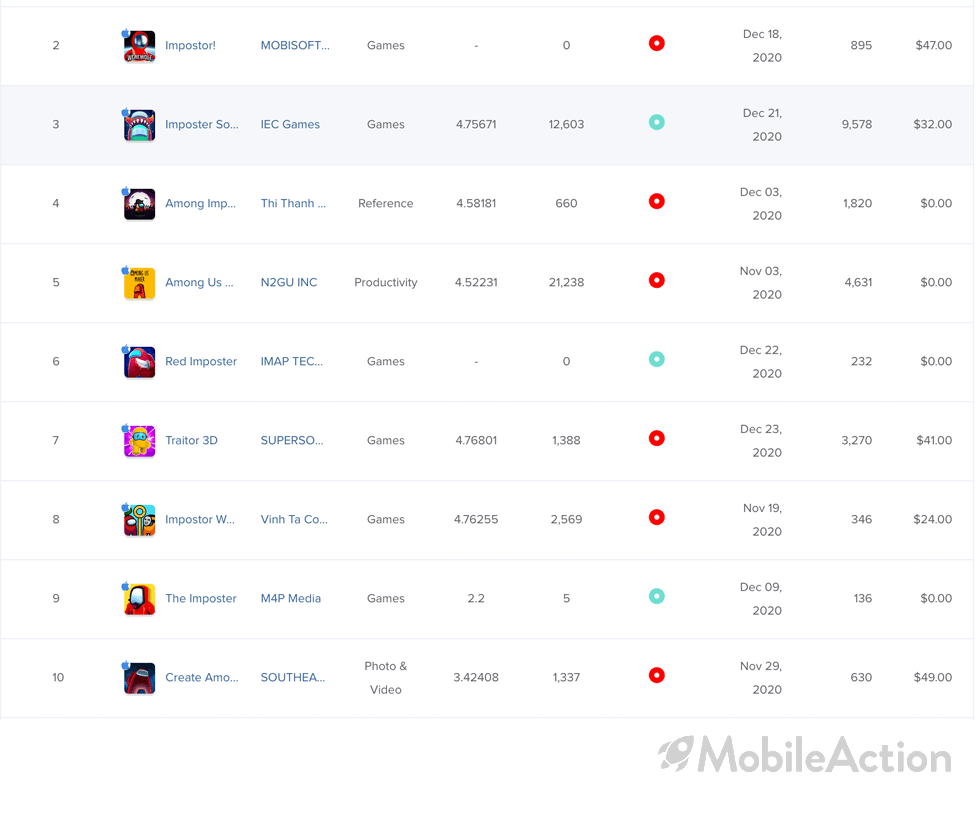
Task: Open the IEC Games publisher link
Action: (x=290, y=124)
